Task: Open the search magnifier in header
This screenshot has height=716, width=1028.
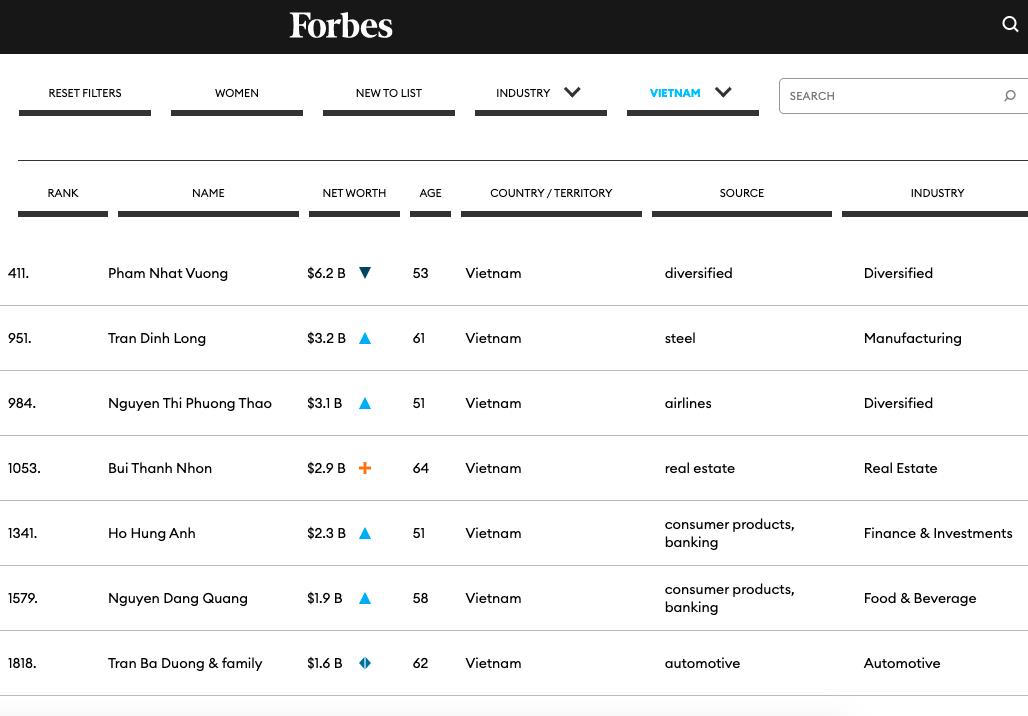Action: [x=1010, y=24]
